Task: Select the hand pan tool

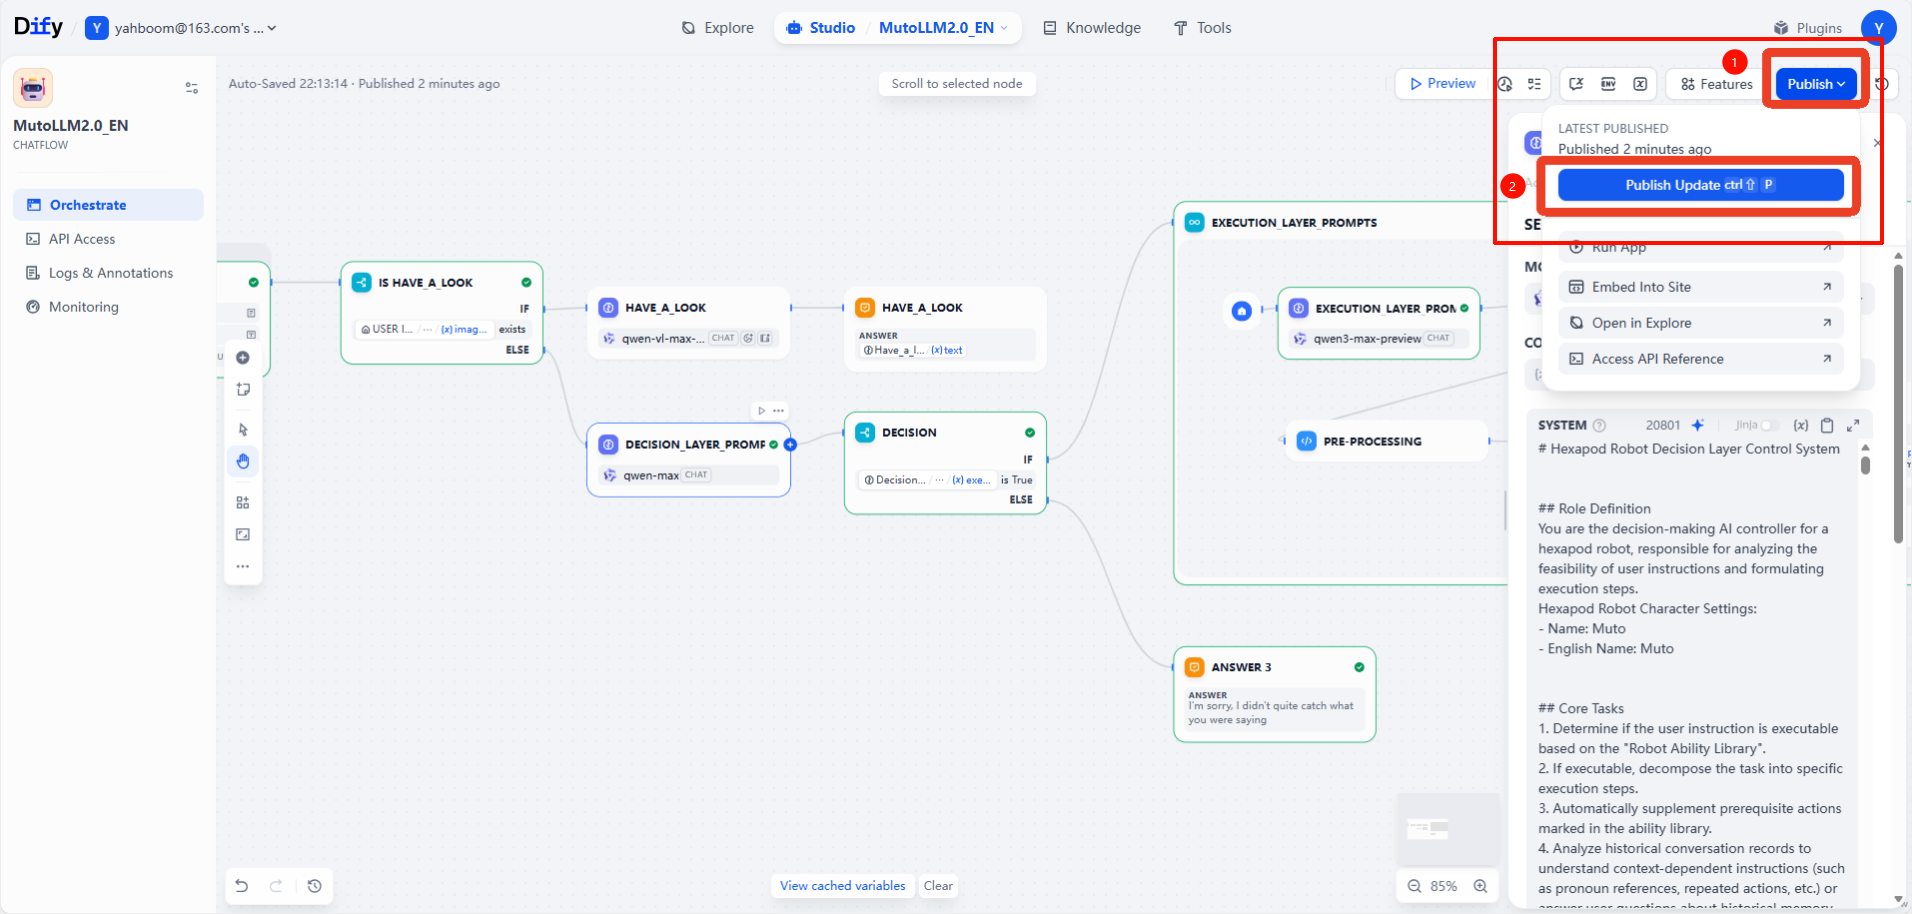Action: coord(243,461)
